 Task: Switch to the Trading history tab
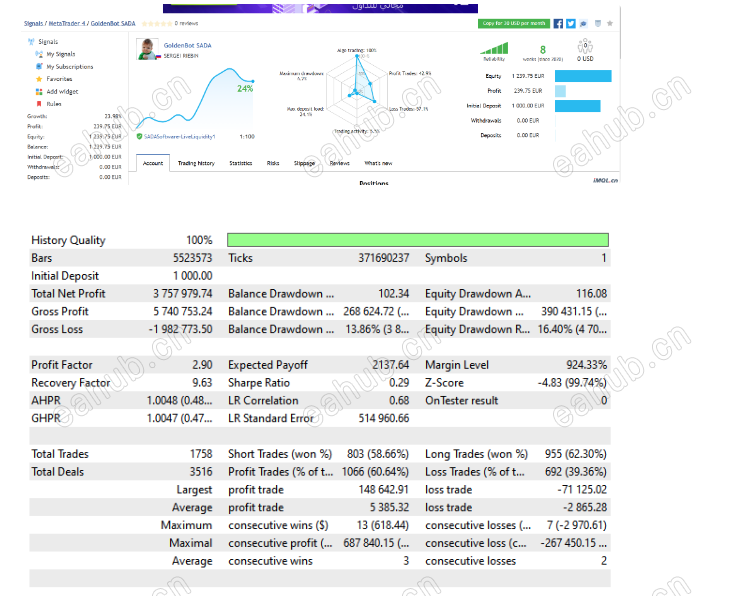click(196, 163)
